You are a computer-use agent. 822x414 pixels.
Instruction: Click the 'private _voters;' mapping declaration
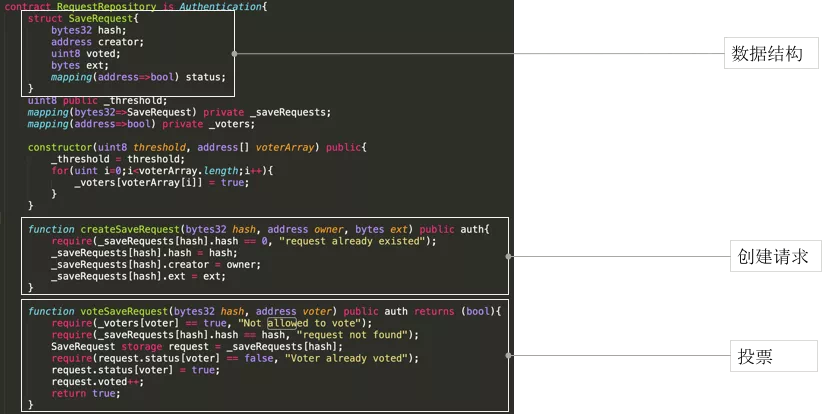click(x=142, y=124)
